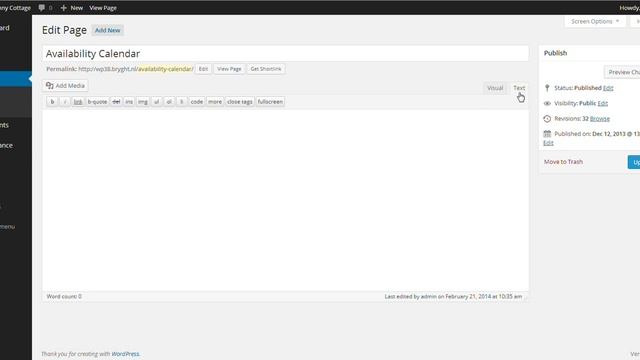The height and width of the screenshot is (360, 640).
Task: Click the published-on calendar icon
Action: (x=547, y=133)
